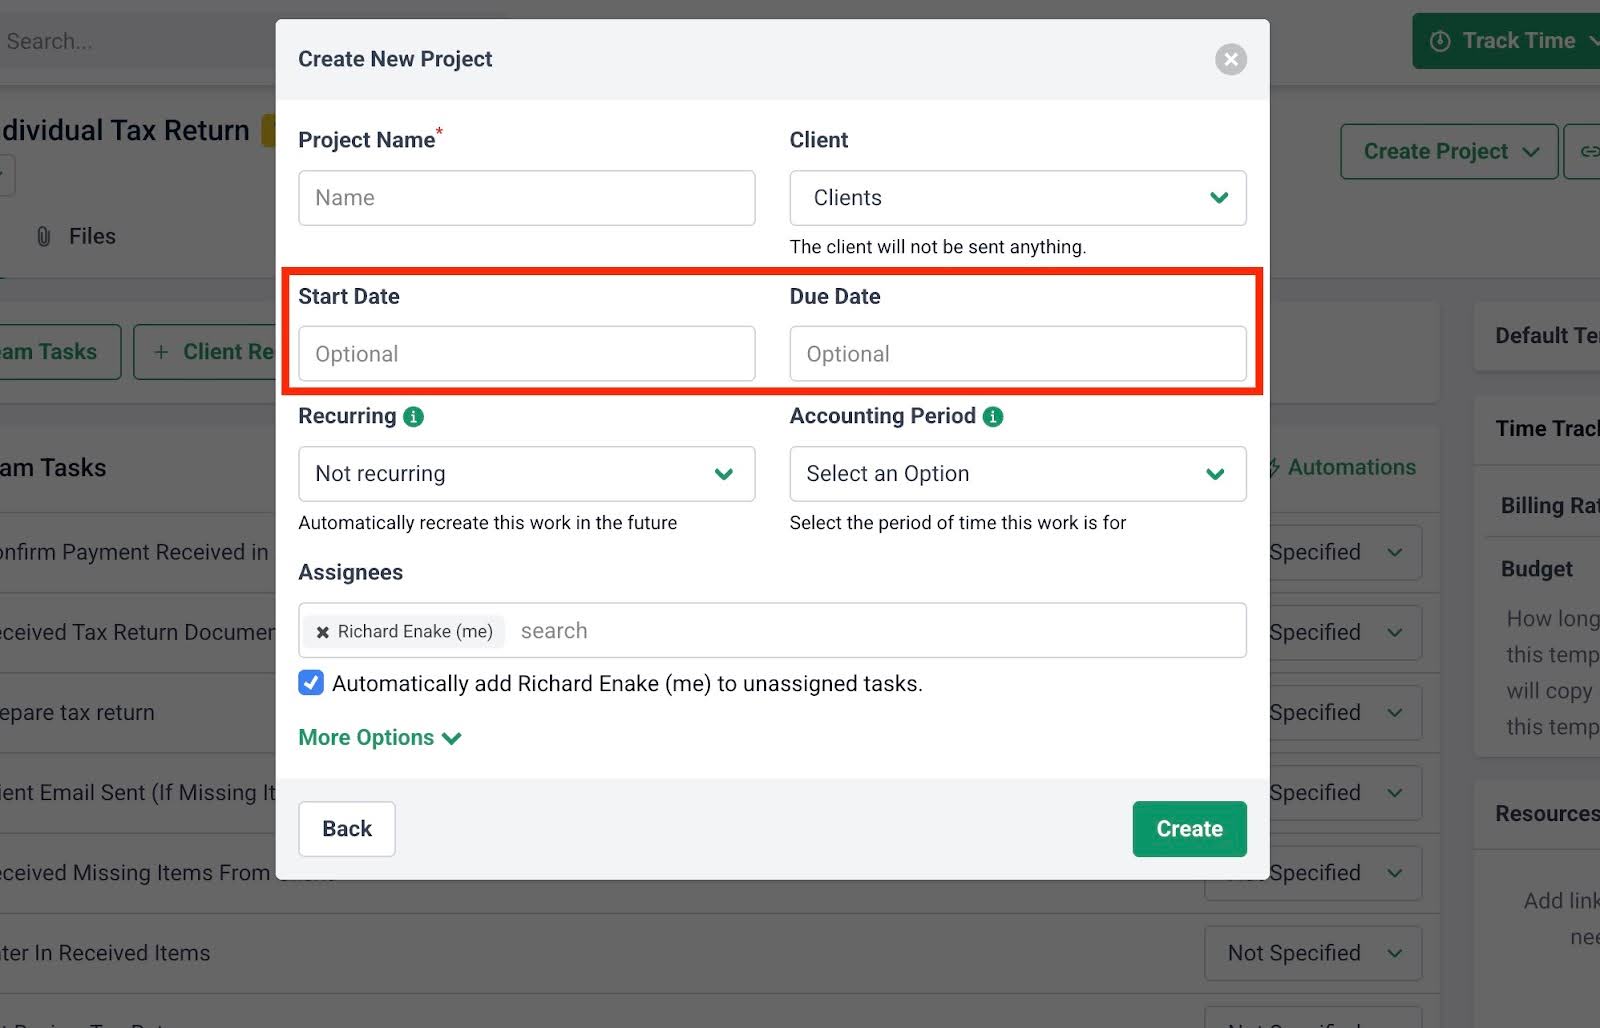Open Automations via the lightning bolt icon

coord(1273,467)
